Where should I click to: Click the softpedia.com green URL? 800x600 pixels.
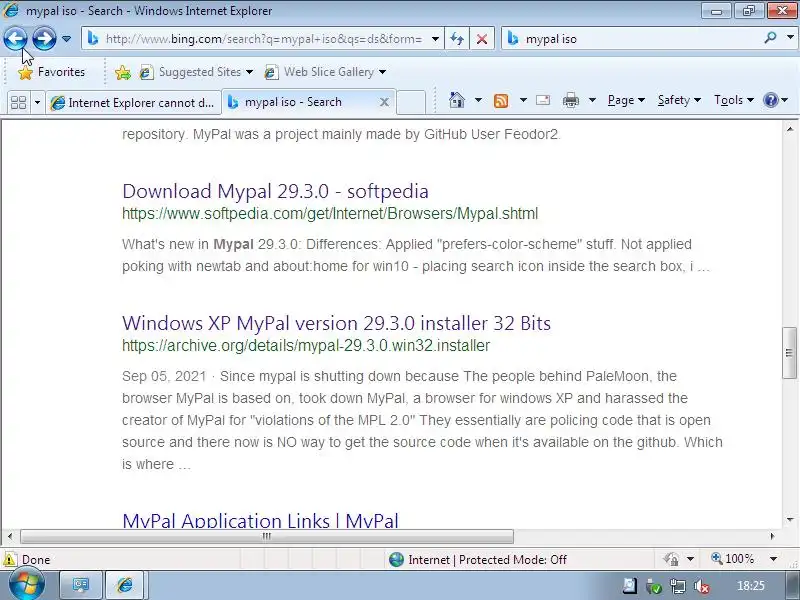click(330, 213)
